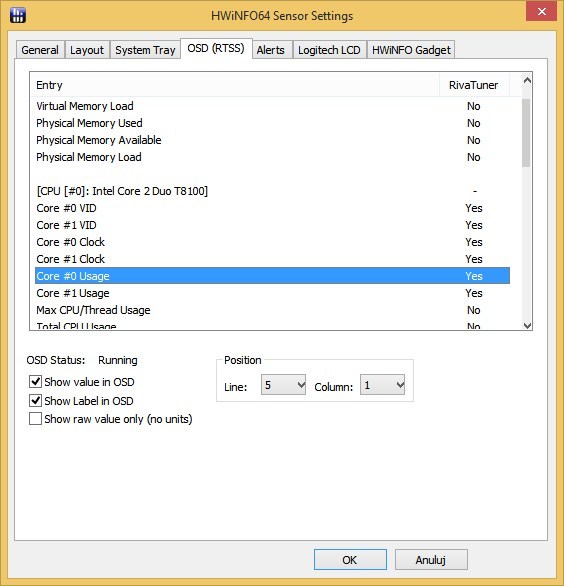Click the scroll up arrow of the sensor list
Screen dimensions: 564x586
527,80
